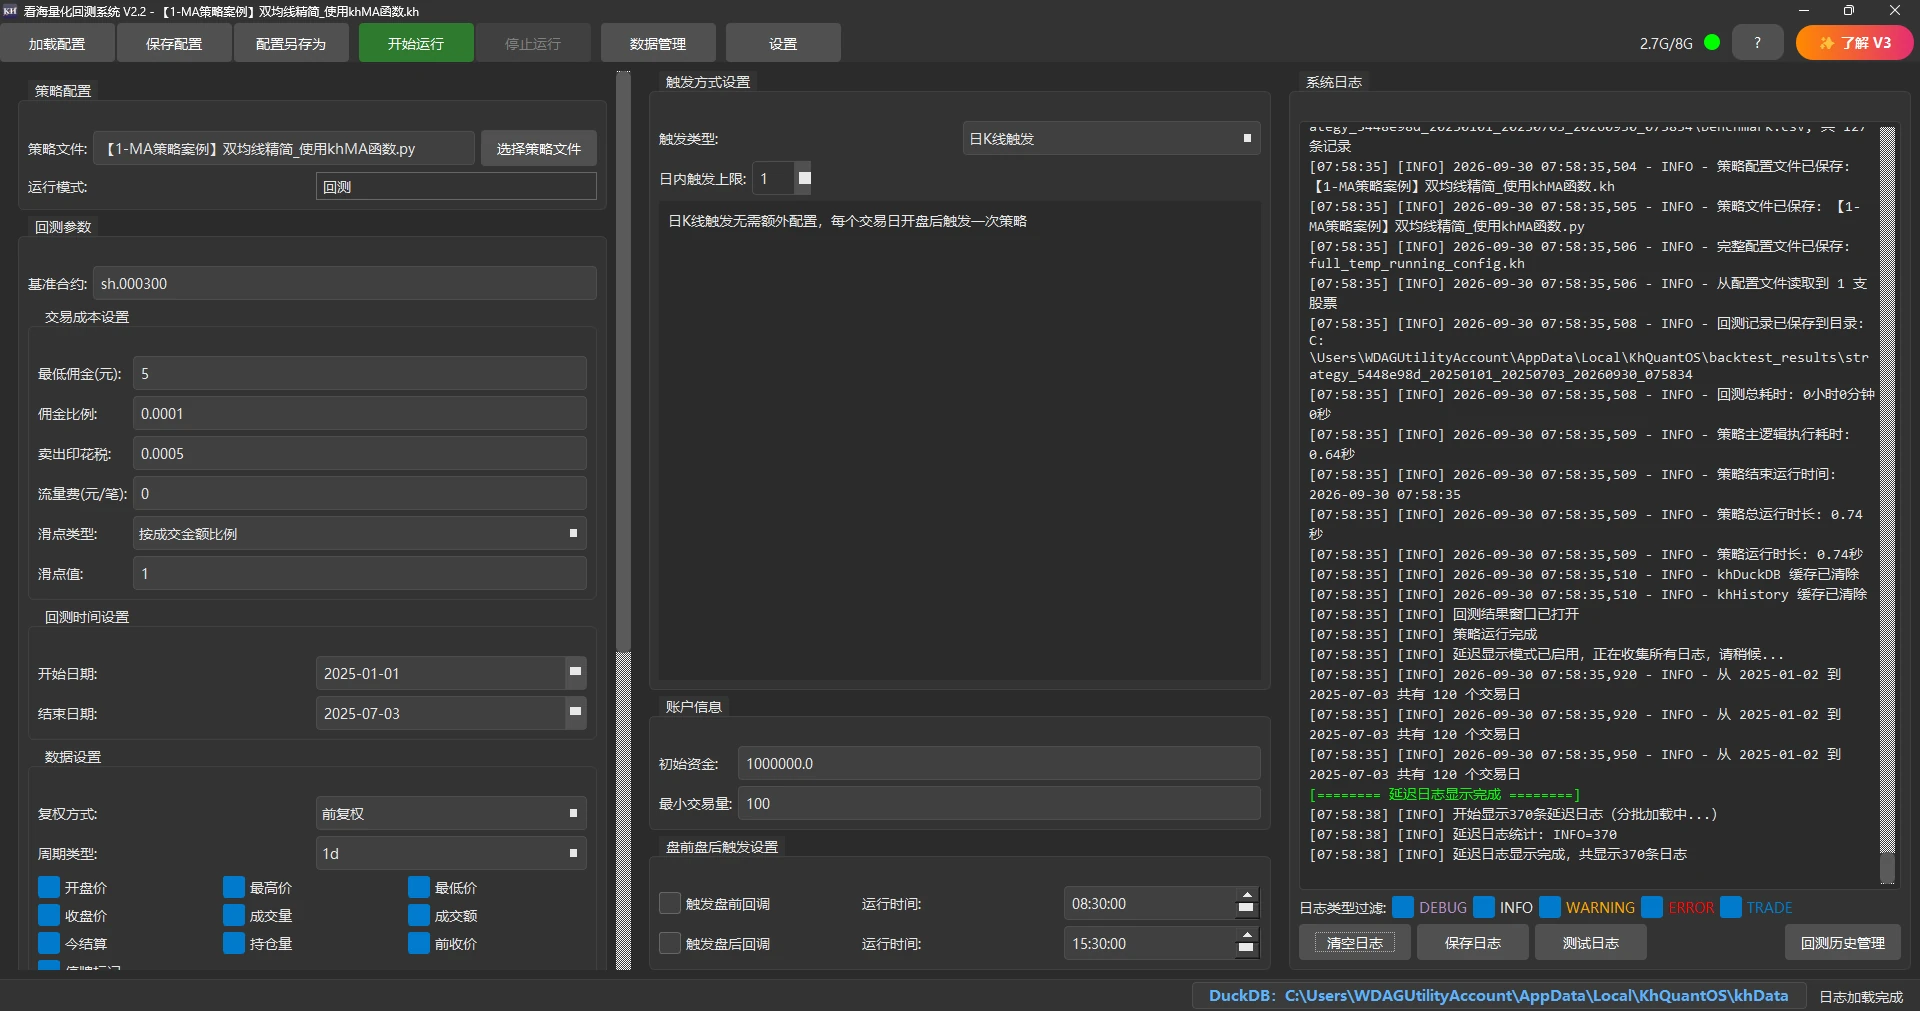Click the 保存日志 button
The width and height of the screenshot is (1920, 1011).
pos(1473,942)
